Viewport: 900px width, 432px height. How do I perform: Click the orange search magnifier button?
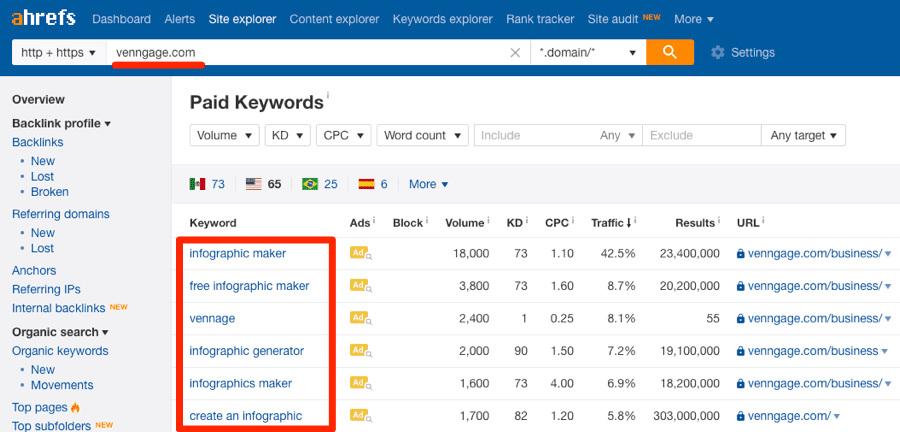coord(670,52)
